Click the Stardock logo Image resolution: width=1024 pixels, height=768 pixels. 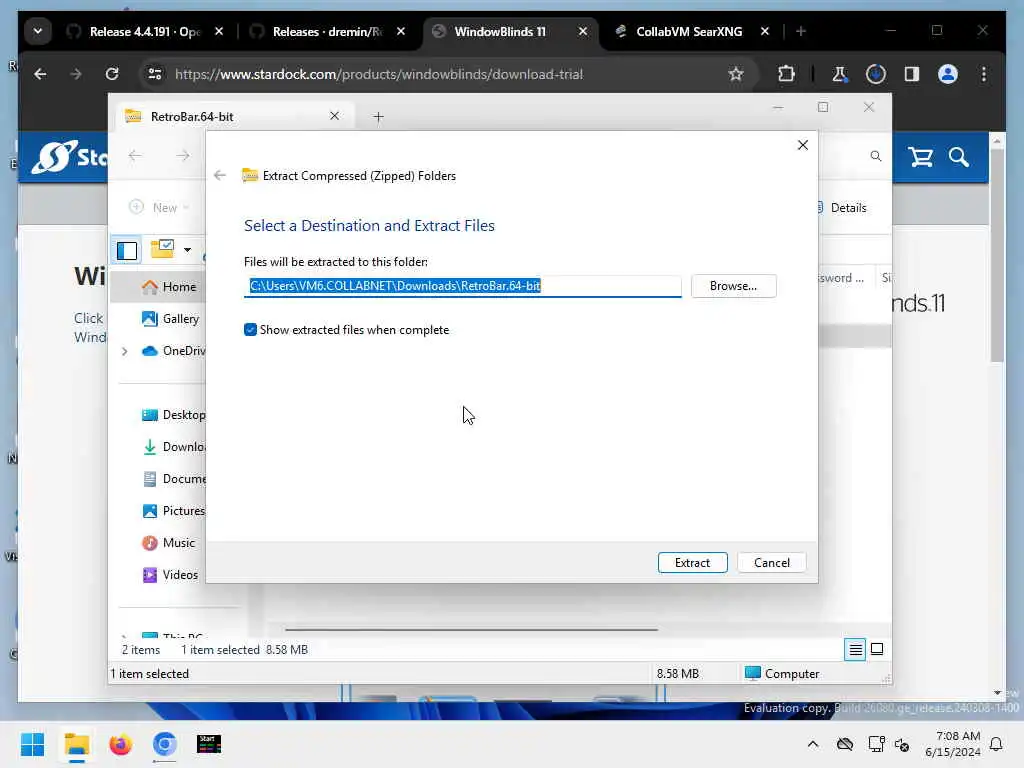click(x=67, y=157)
